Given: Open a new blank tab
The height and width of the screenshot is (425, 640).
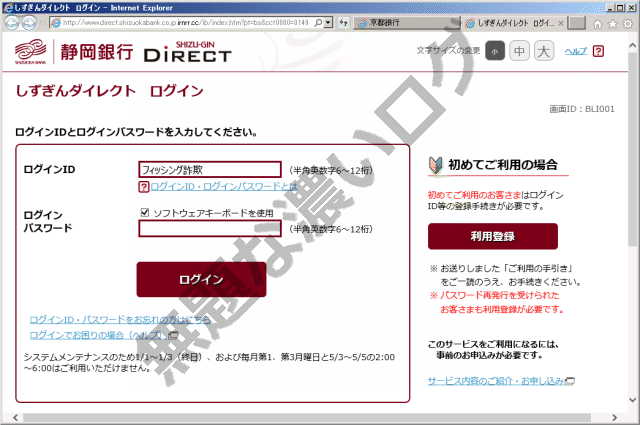Looking at the screenshot, I should [x=576, y=23].
